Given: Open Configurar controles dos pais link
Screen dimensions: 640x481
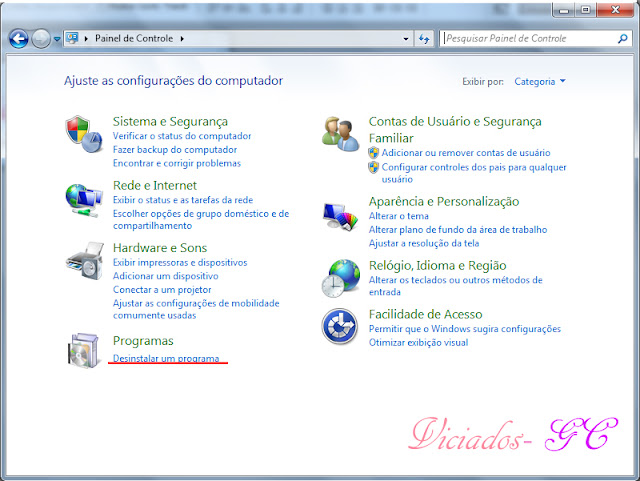Looking at the screenshot, I should pos(474,173).
